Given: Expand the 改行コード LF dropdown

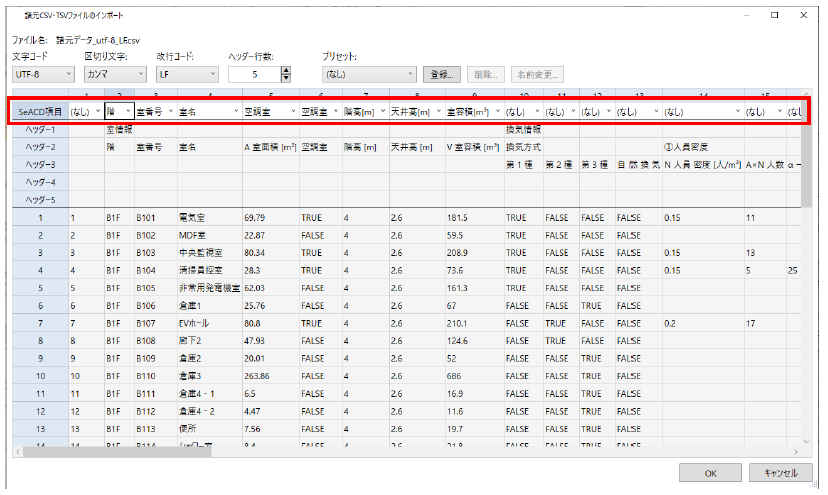Looking at the screenshot, I should click(186, 74).
